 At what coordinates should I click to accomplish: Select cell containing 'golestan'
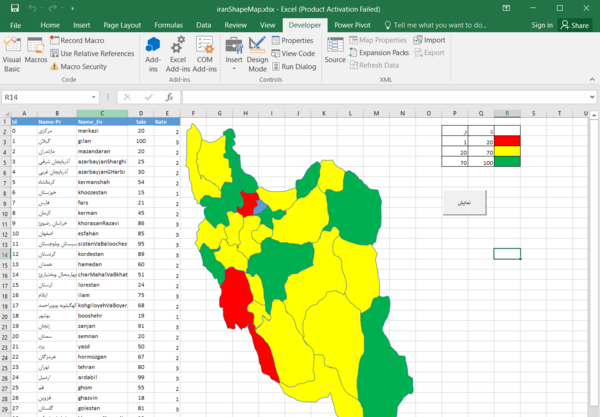pos(102,408)
